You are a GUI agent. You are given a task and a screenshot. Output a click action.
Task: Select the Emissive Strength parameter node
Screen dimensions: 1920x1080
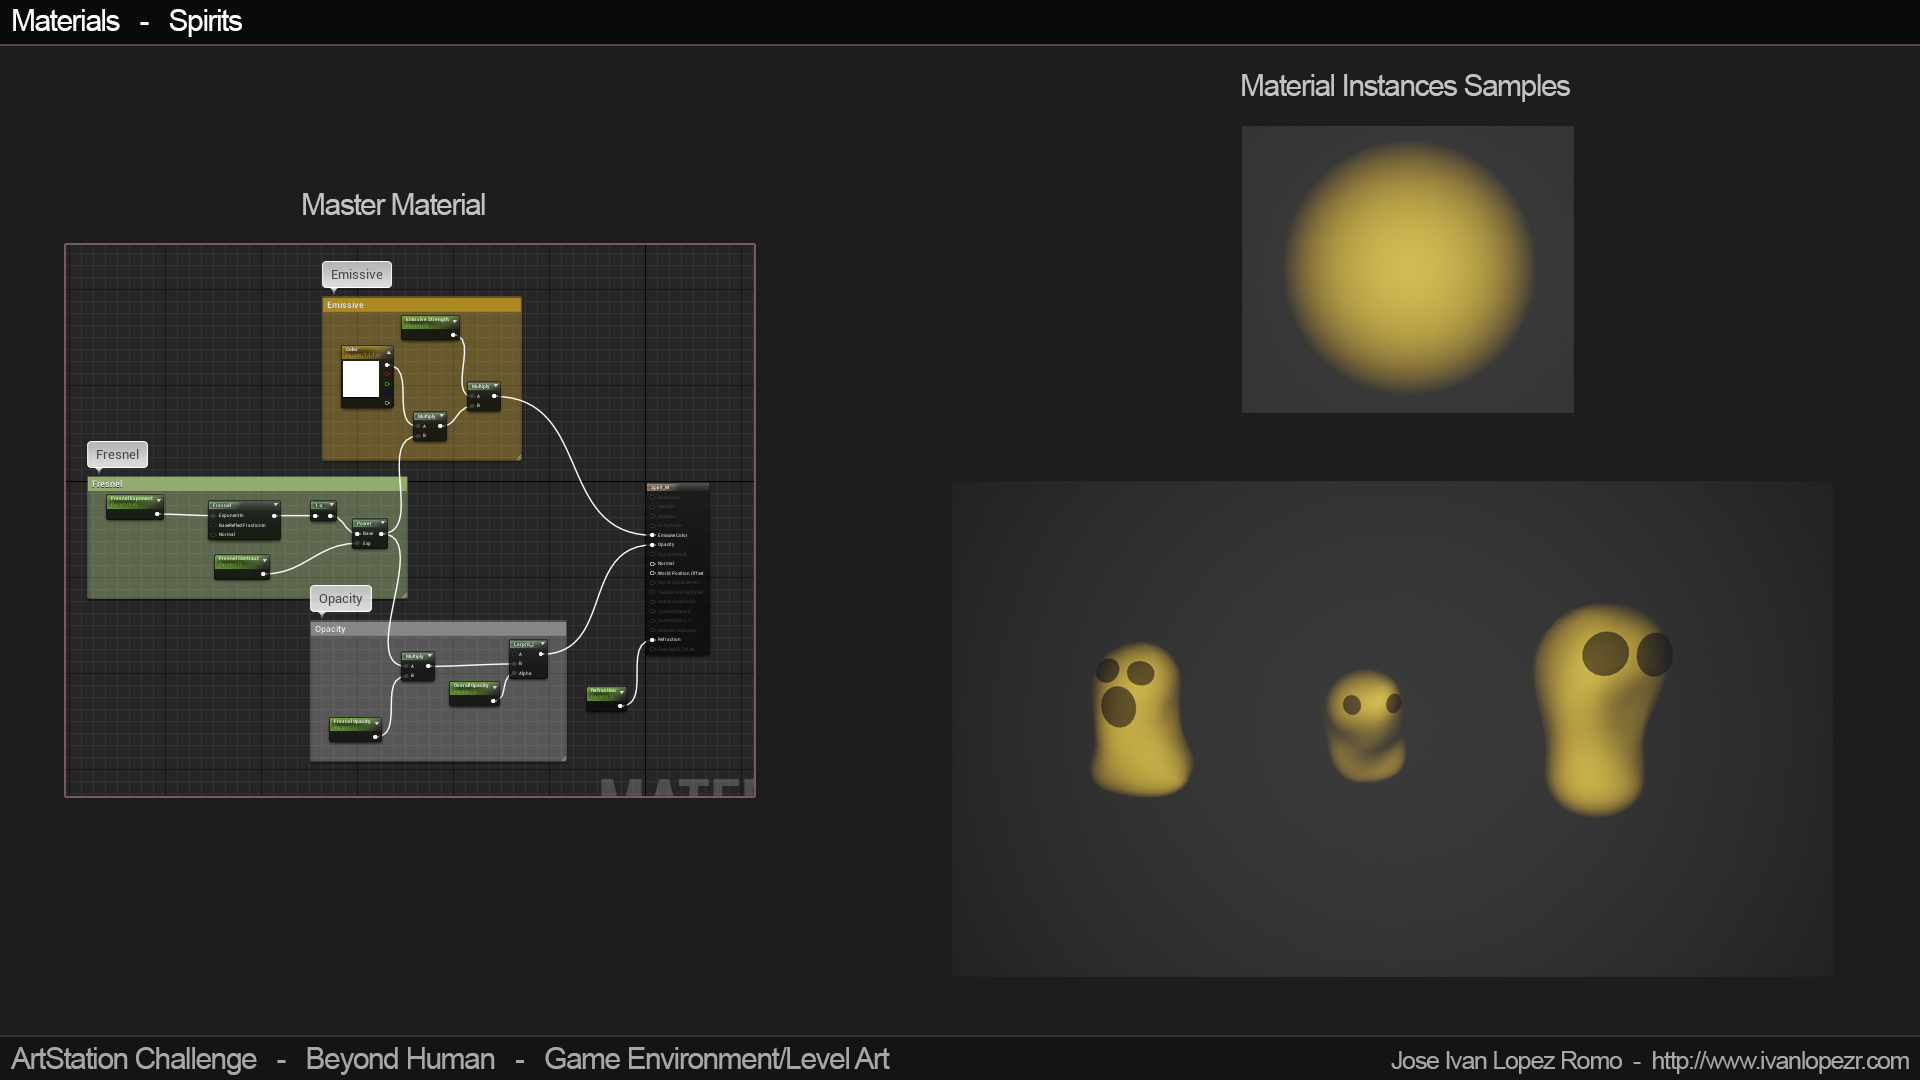coord(430,327)
